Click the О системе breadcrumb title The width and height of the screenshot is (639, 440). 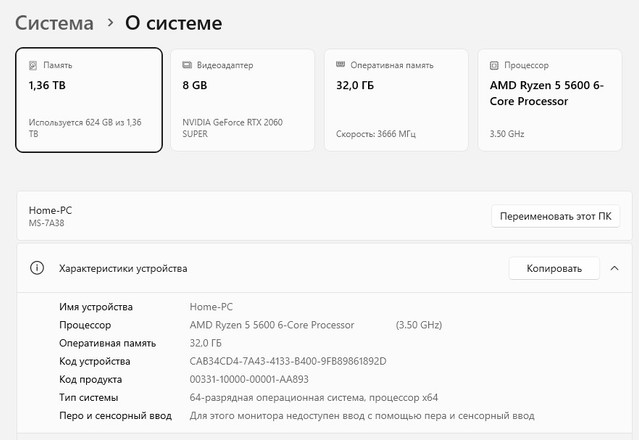174,23
